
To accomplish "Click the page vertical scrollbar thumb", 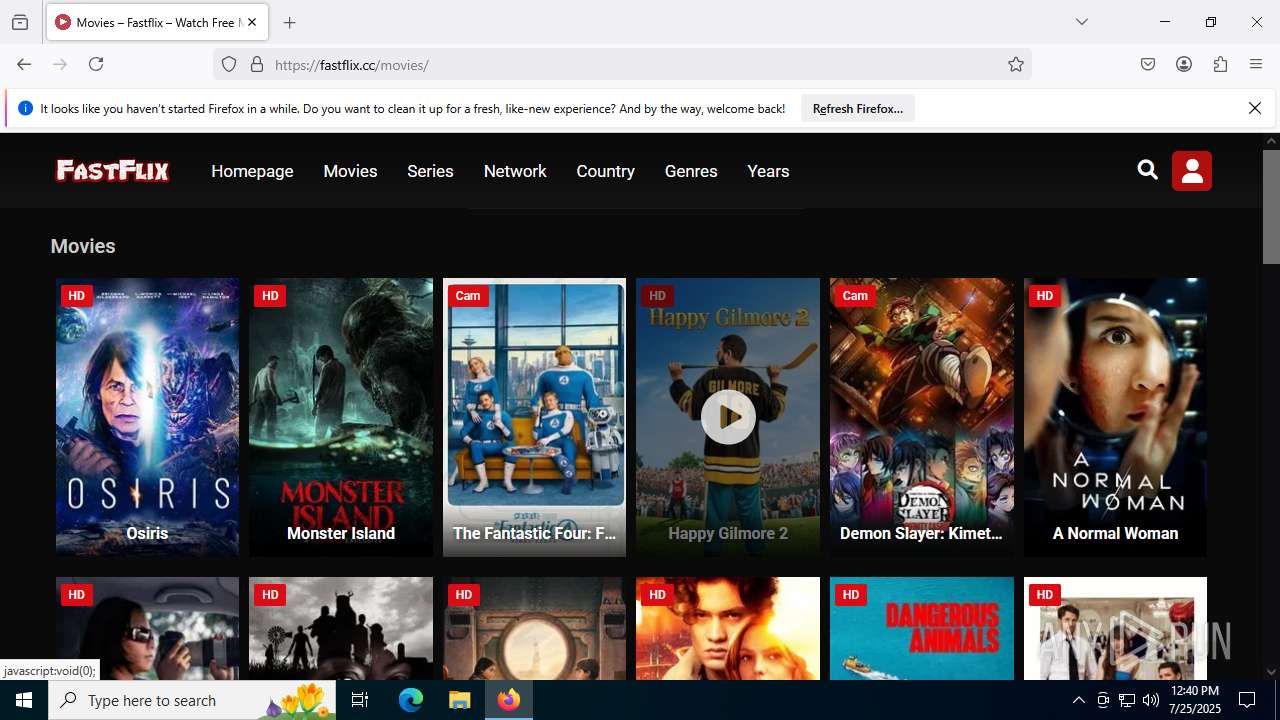I will tap(1271, 207).
